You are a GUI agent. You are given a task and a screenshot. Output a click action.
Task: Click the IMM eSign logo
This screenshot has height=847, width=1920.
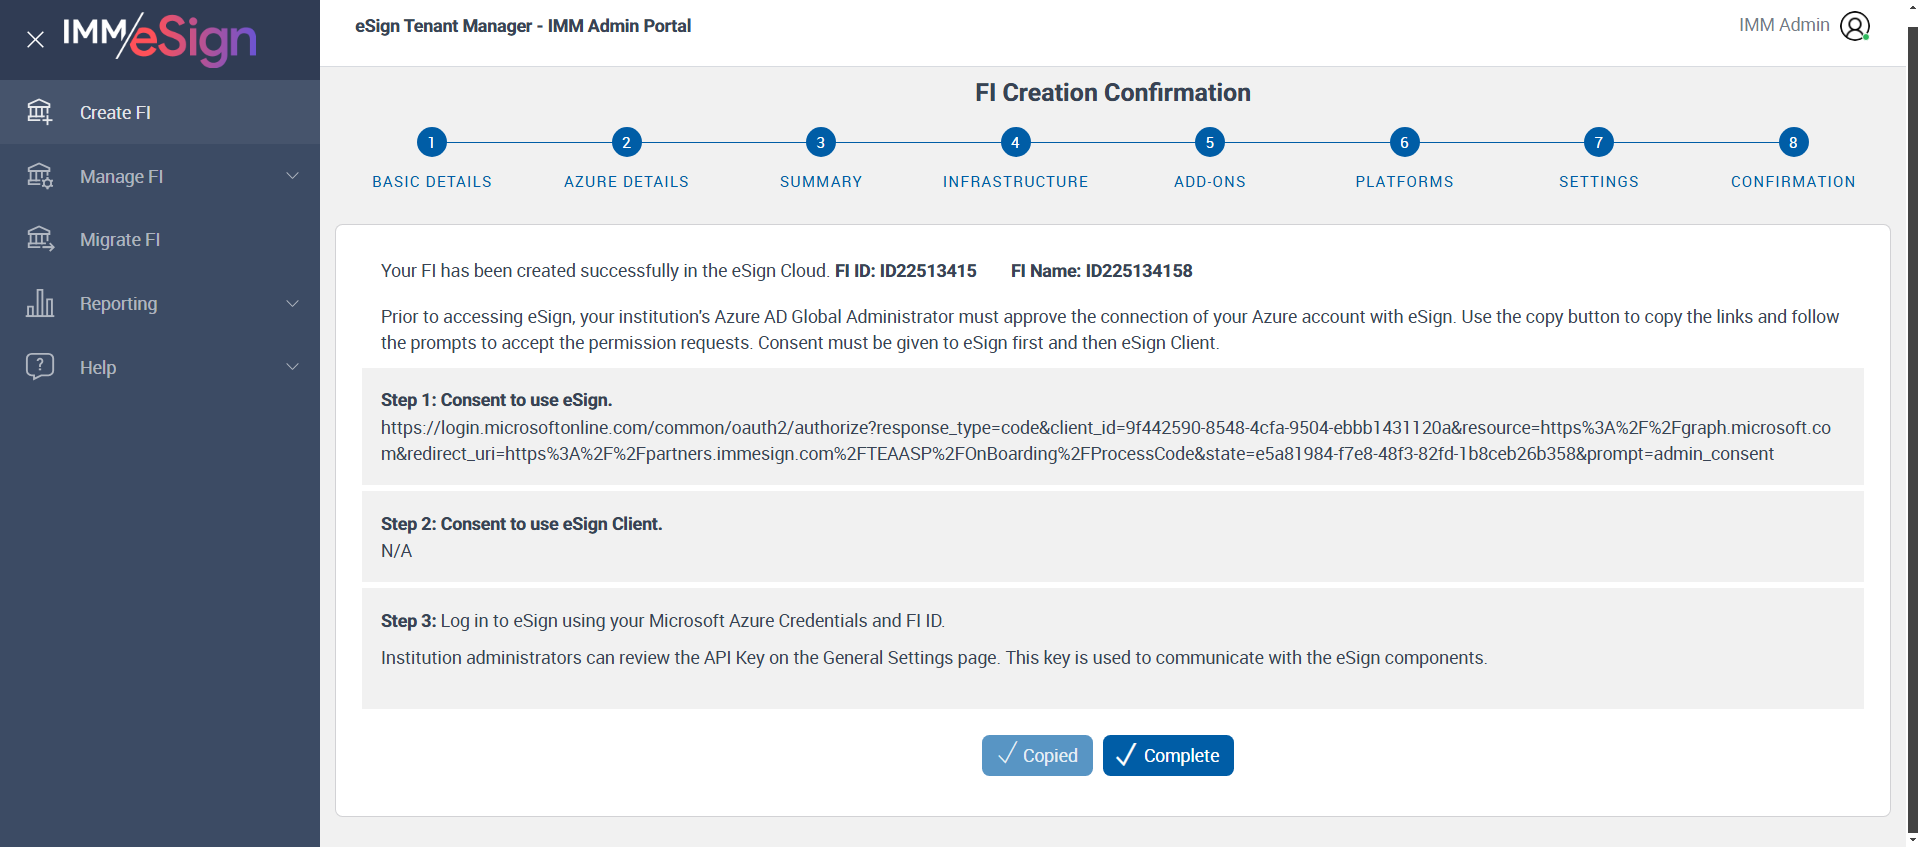click(160, 39)
